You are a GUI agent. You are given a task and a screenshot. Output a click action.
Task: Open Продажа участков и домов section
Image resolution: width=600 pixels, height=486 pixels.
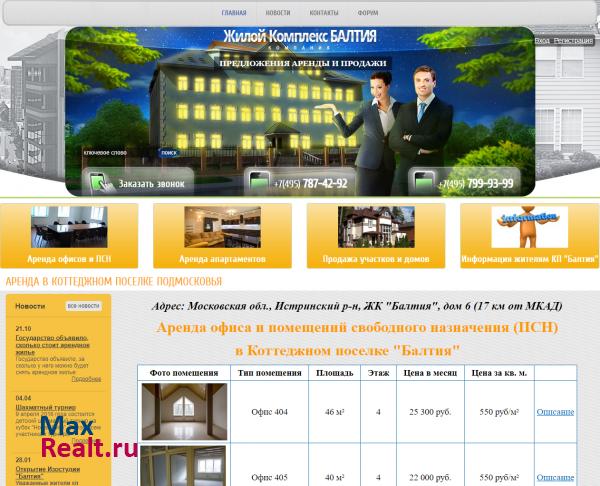pos(376,259)
